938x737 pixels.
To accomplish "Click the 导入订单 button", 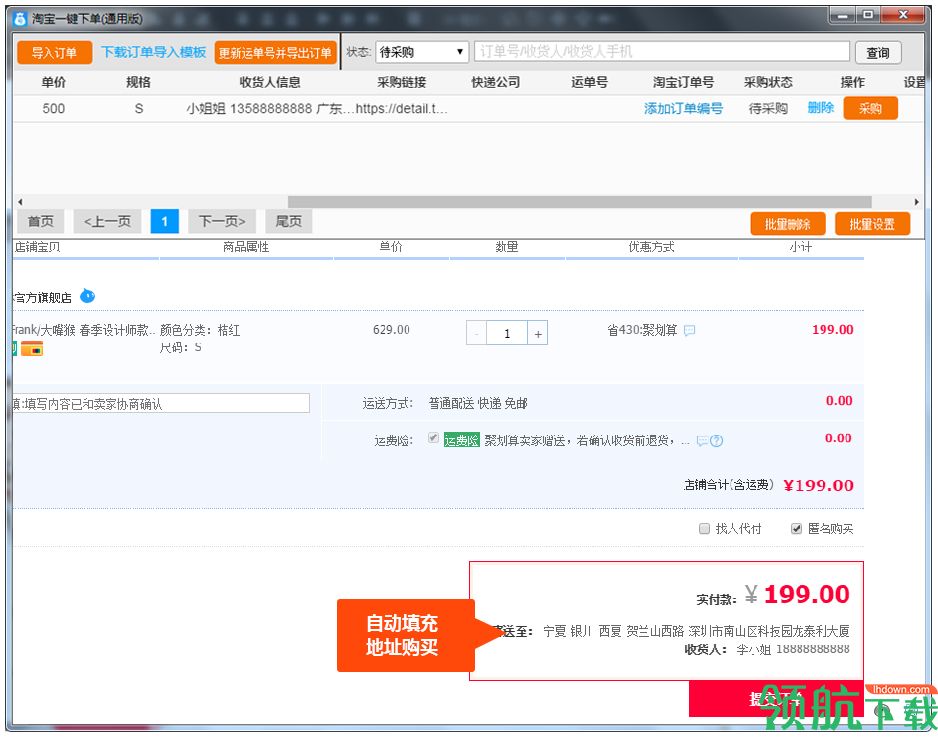I will [x=54, y=53].
